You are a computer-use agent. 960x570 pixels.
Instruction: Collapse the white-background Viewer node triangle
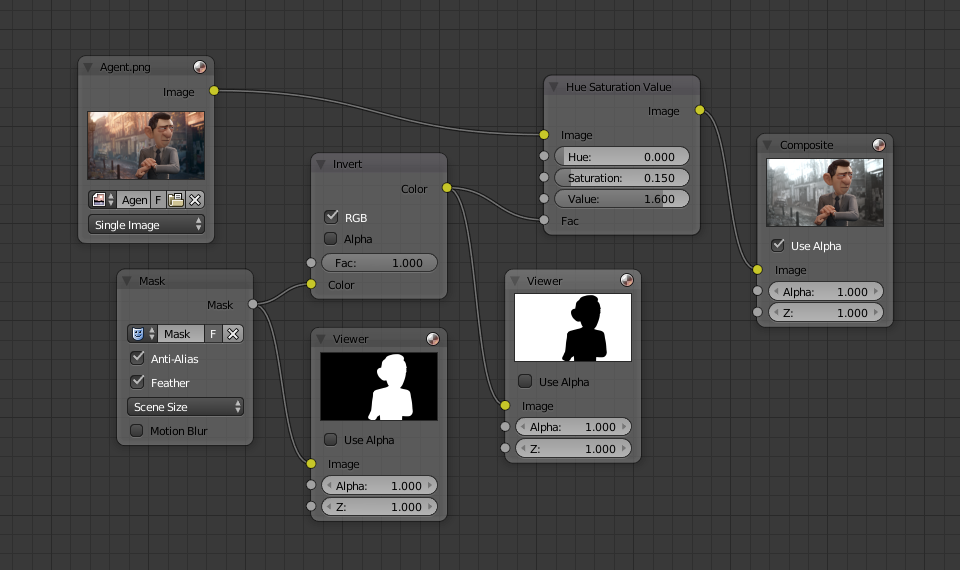tap(515, 280)
